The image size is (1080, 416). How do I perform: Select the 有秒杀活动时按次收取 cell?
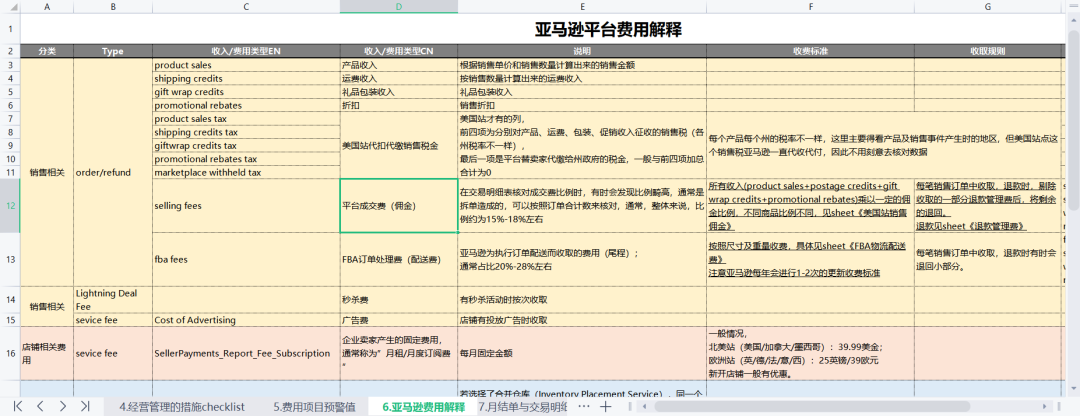pos(582,300)
